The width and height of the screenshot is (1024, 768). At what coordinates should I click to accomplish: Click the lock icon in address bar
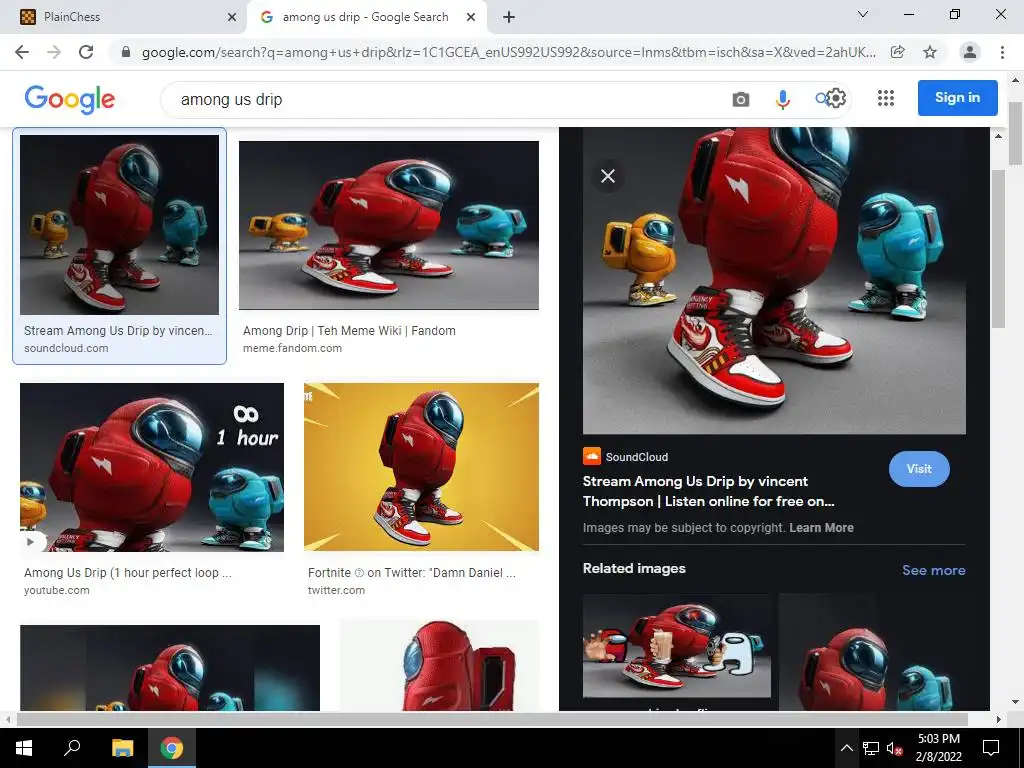(126, 52)
